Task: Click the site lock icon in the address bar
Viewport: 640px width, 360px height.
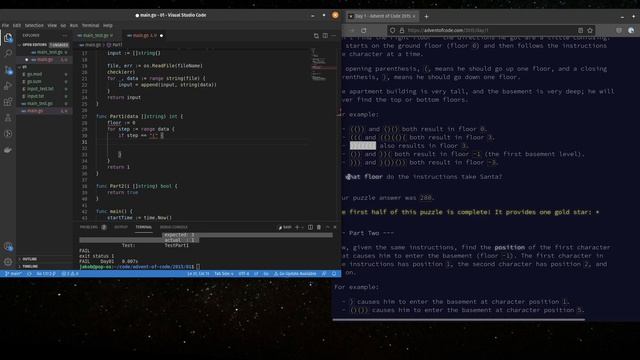Action: (x=402, y=30)
